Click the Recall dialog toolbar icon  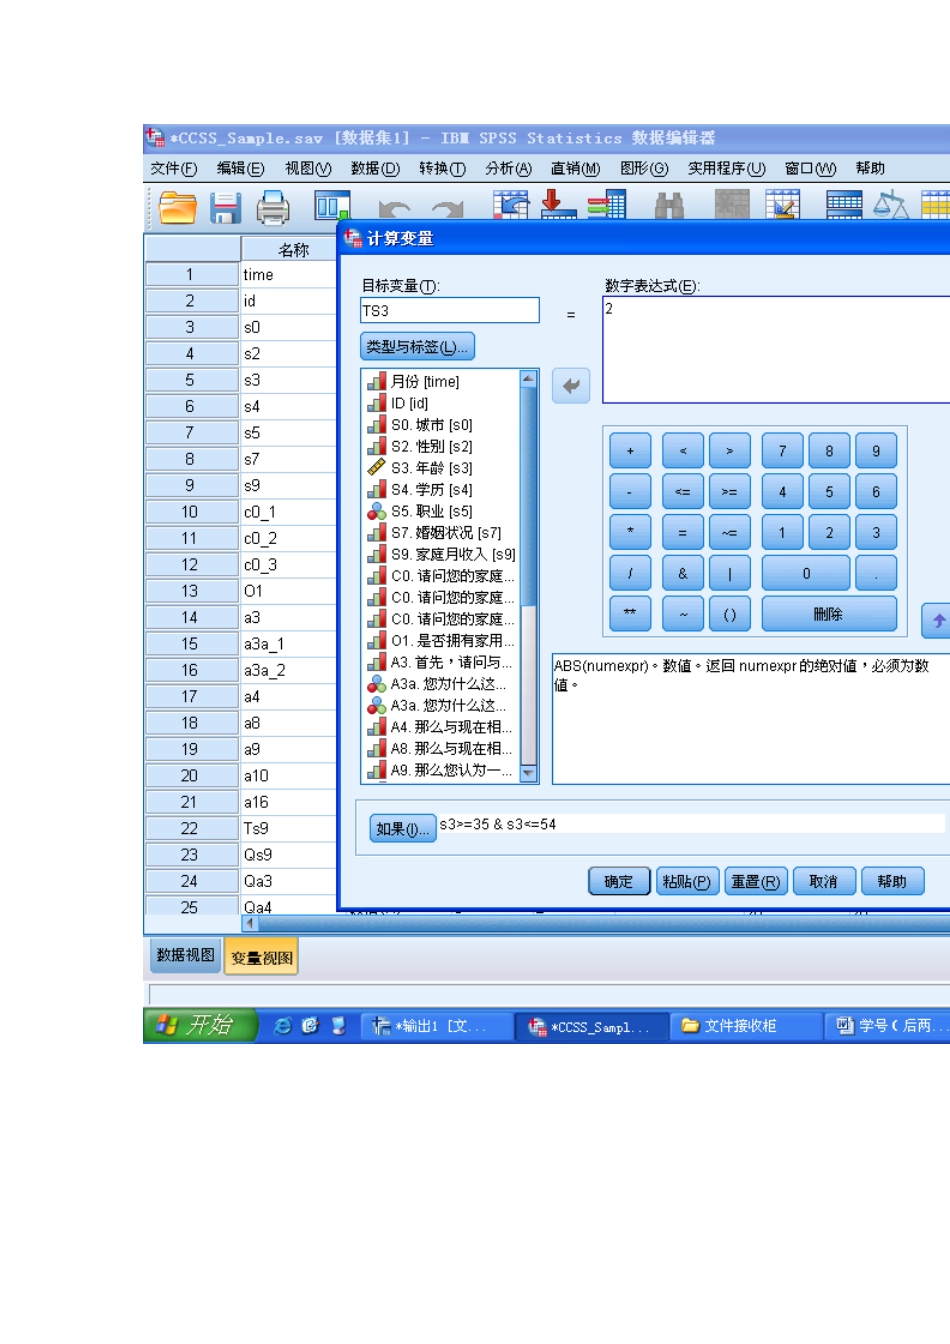coord(332,206)
